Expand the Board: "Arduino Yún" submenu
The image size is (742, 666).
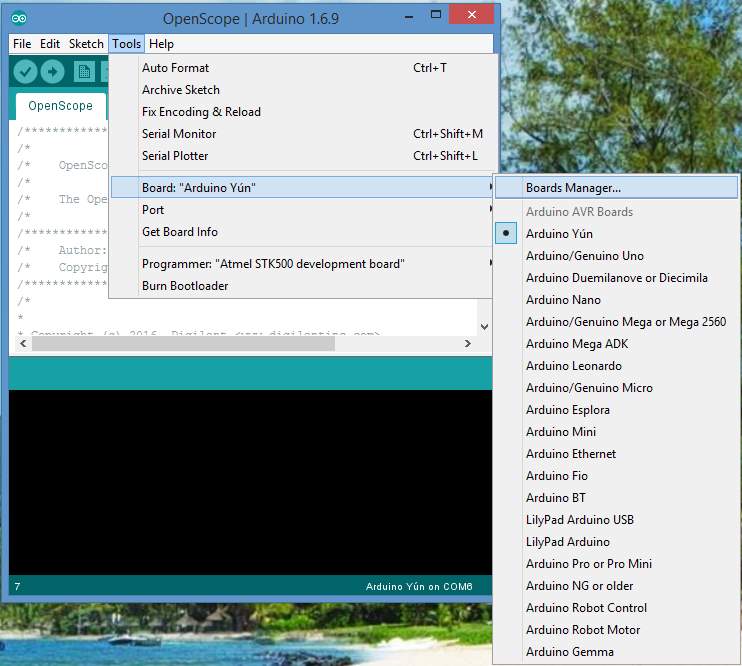point(302,187)
